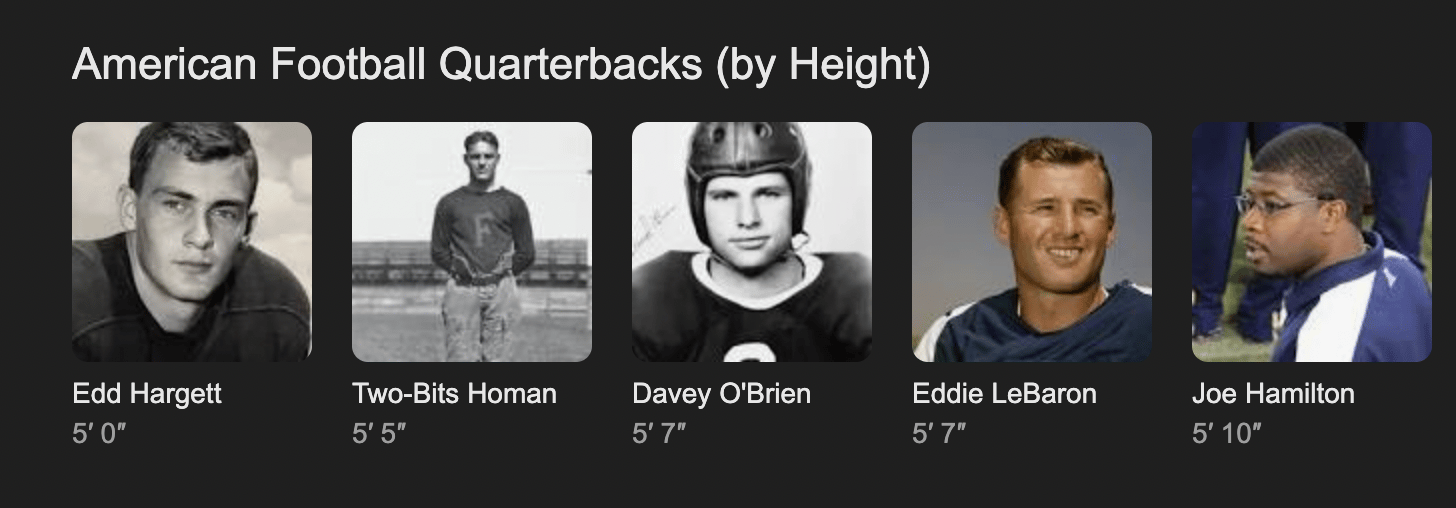Open the Joe Hamilton name link
Image resolution: width=1456 pixels, height=508 pixels.
click(x=1273, y=394)
